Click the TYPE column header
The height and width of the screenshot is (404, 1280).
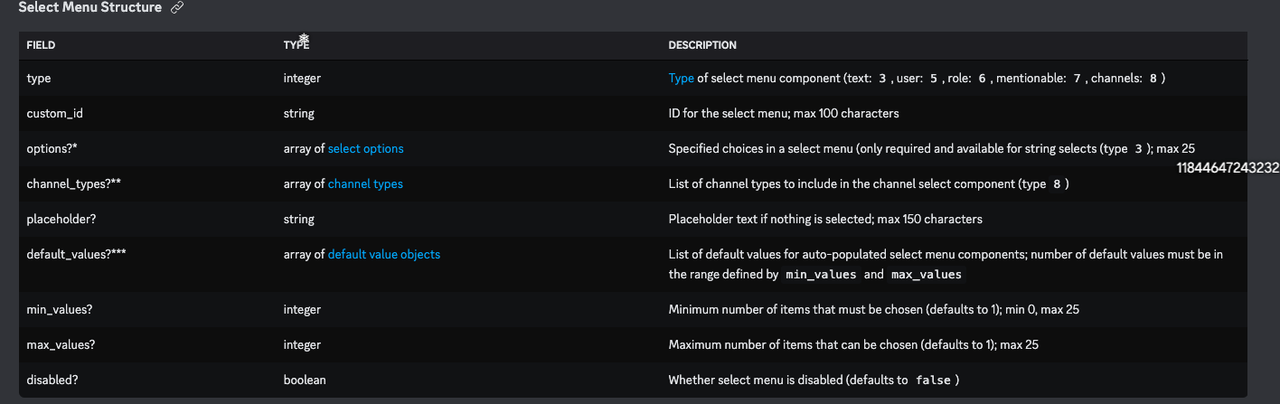coord(297,45)
